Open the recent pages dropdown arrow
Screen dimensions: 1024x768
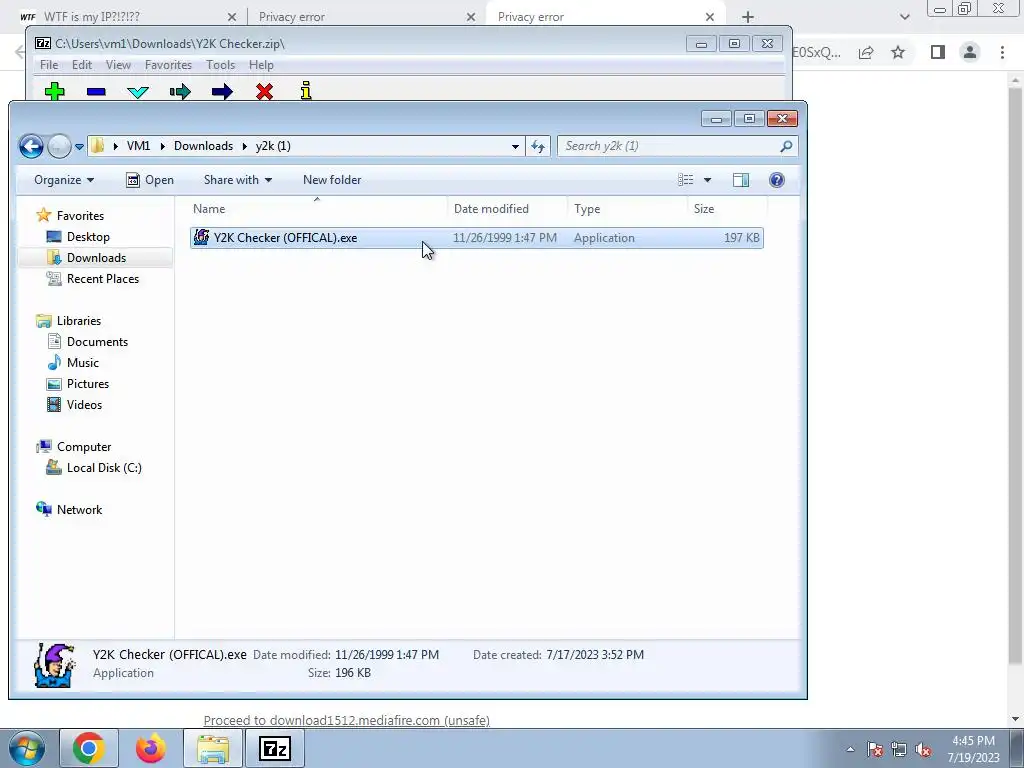point(79,147)
